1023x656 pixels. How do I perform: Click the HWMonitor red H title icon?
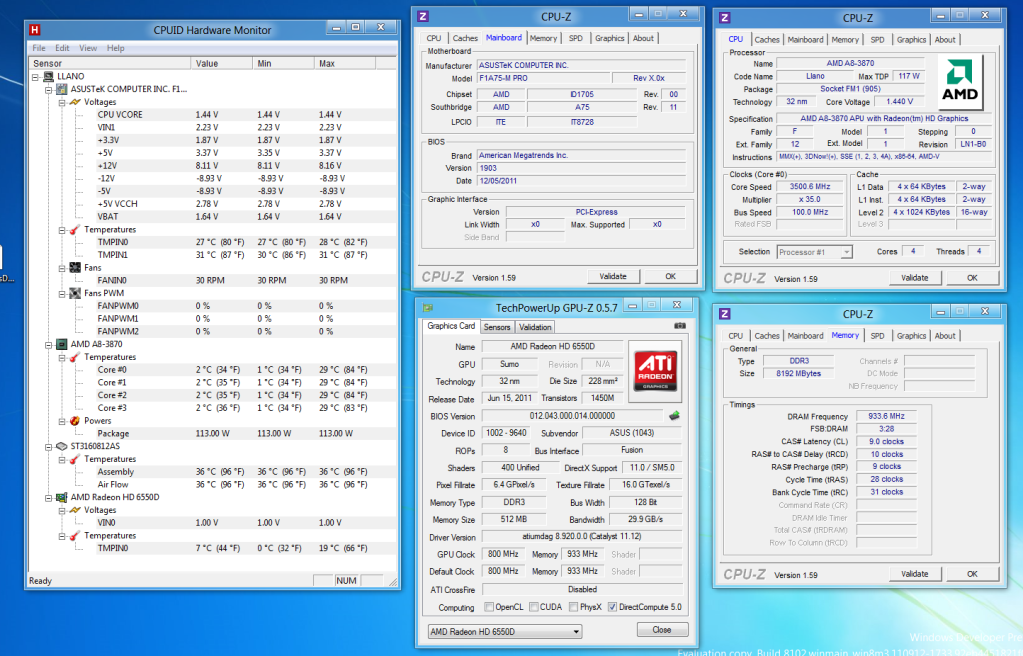pyautogui.click(x=35, y=29)
